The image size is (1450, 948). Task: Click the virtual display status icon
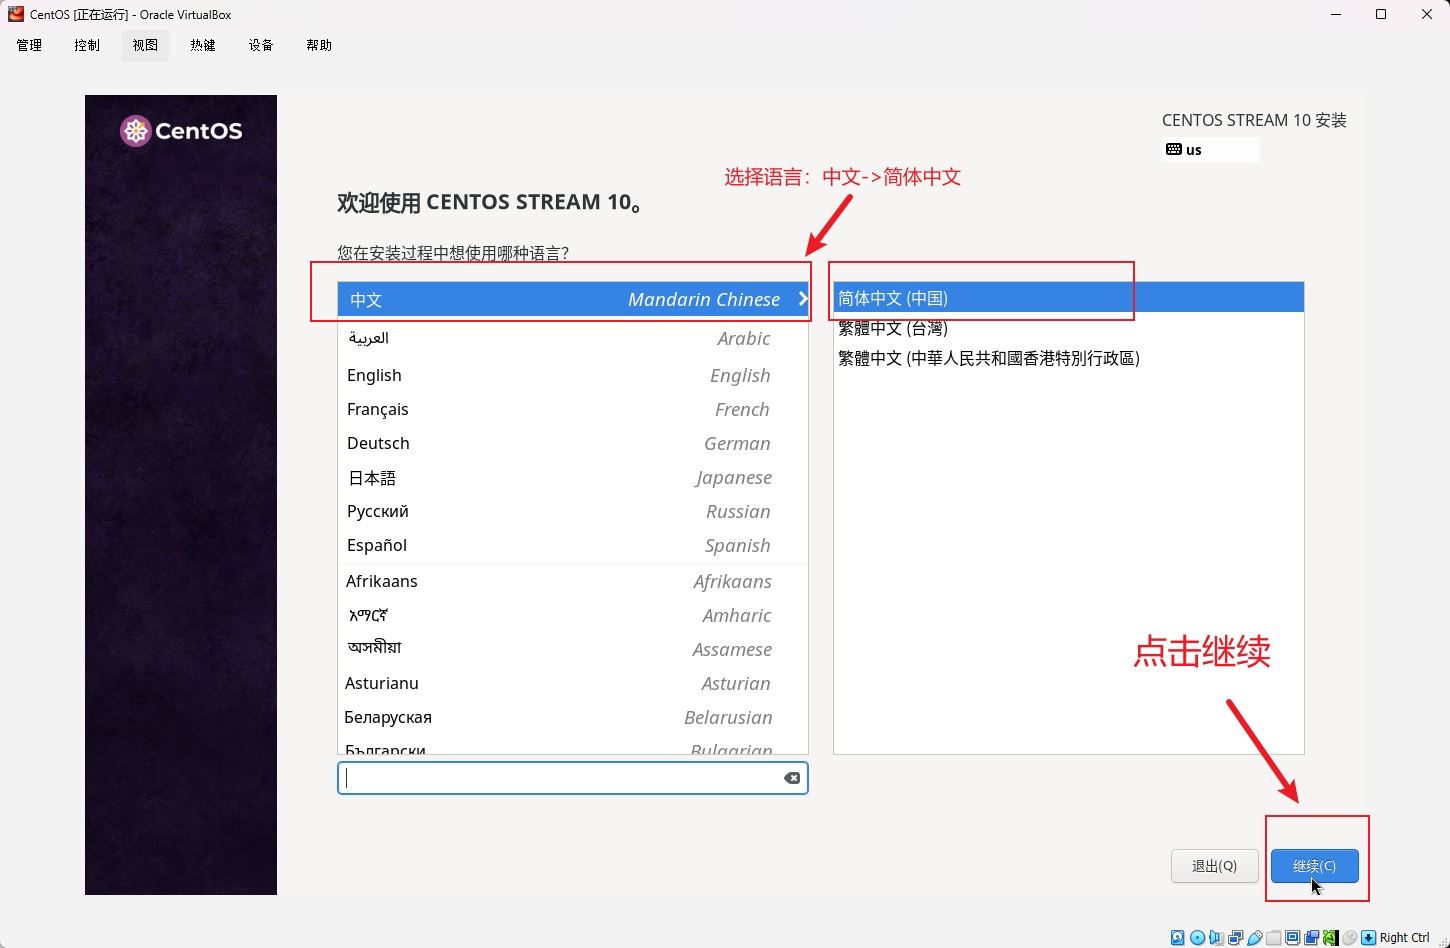(1292, 938)
